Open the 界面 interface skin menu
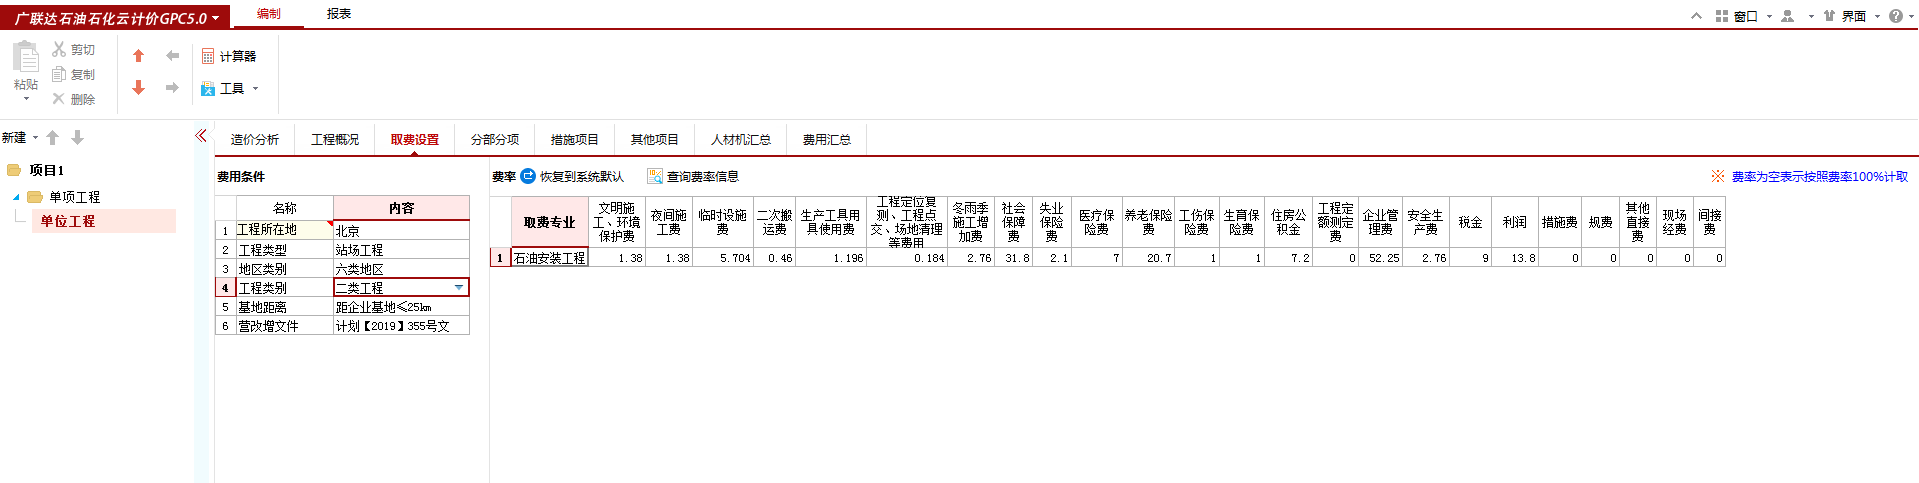1919x483 pixels. [x=1852, y=16]
